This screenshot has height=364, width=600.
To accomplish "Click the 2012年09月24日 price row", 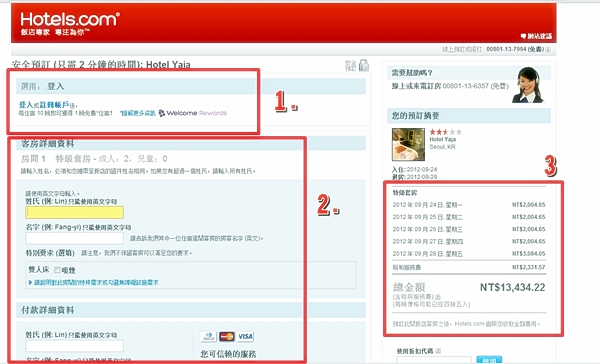I will click(x=469, y=205).
